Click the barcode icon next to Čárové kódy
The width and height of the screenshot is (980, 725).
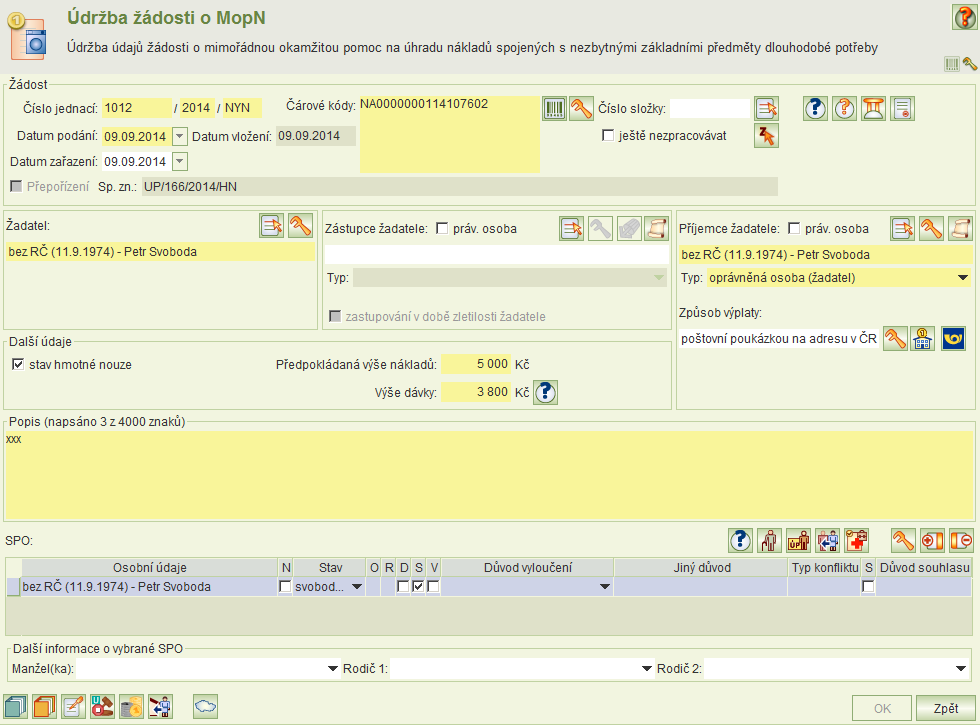554,109
